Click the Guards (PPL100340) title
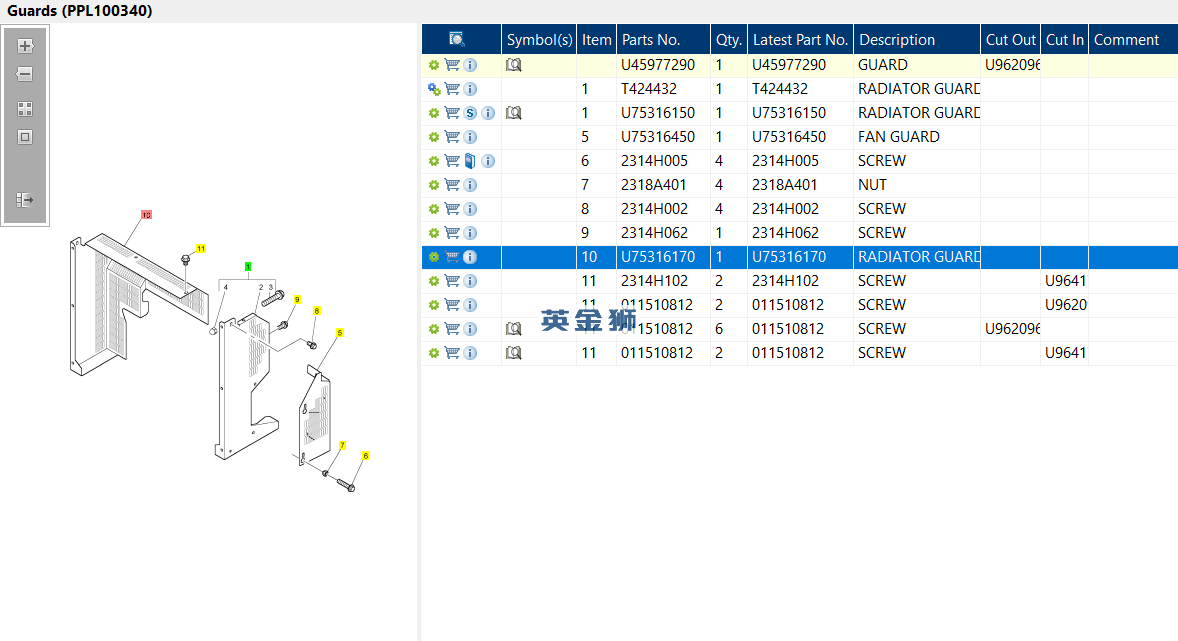Screen dimensions: 1178x641 (x=80, y=11)
